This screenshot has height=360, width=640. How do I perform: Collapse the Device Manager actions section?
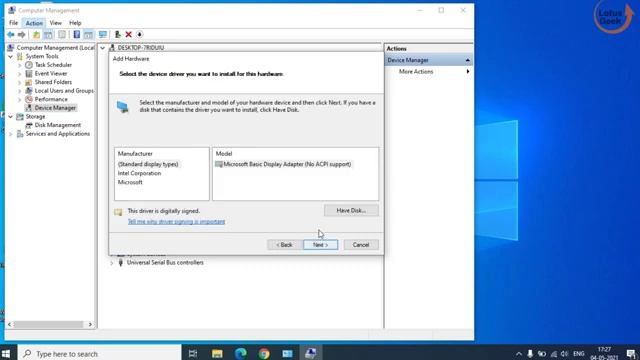467,60
